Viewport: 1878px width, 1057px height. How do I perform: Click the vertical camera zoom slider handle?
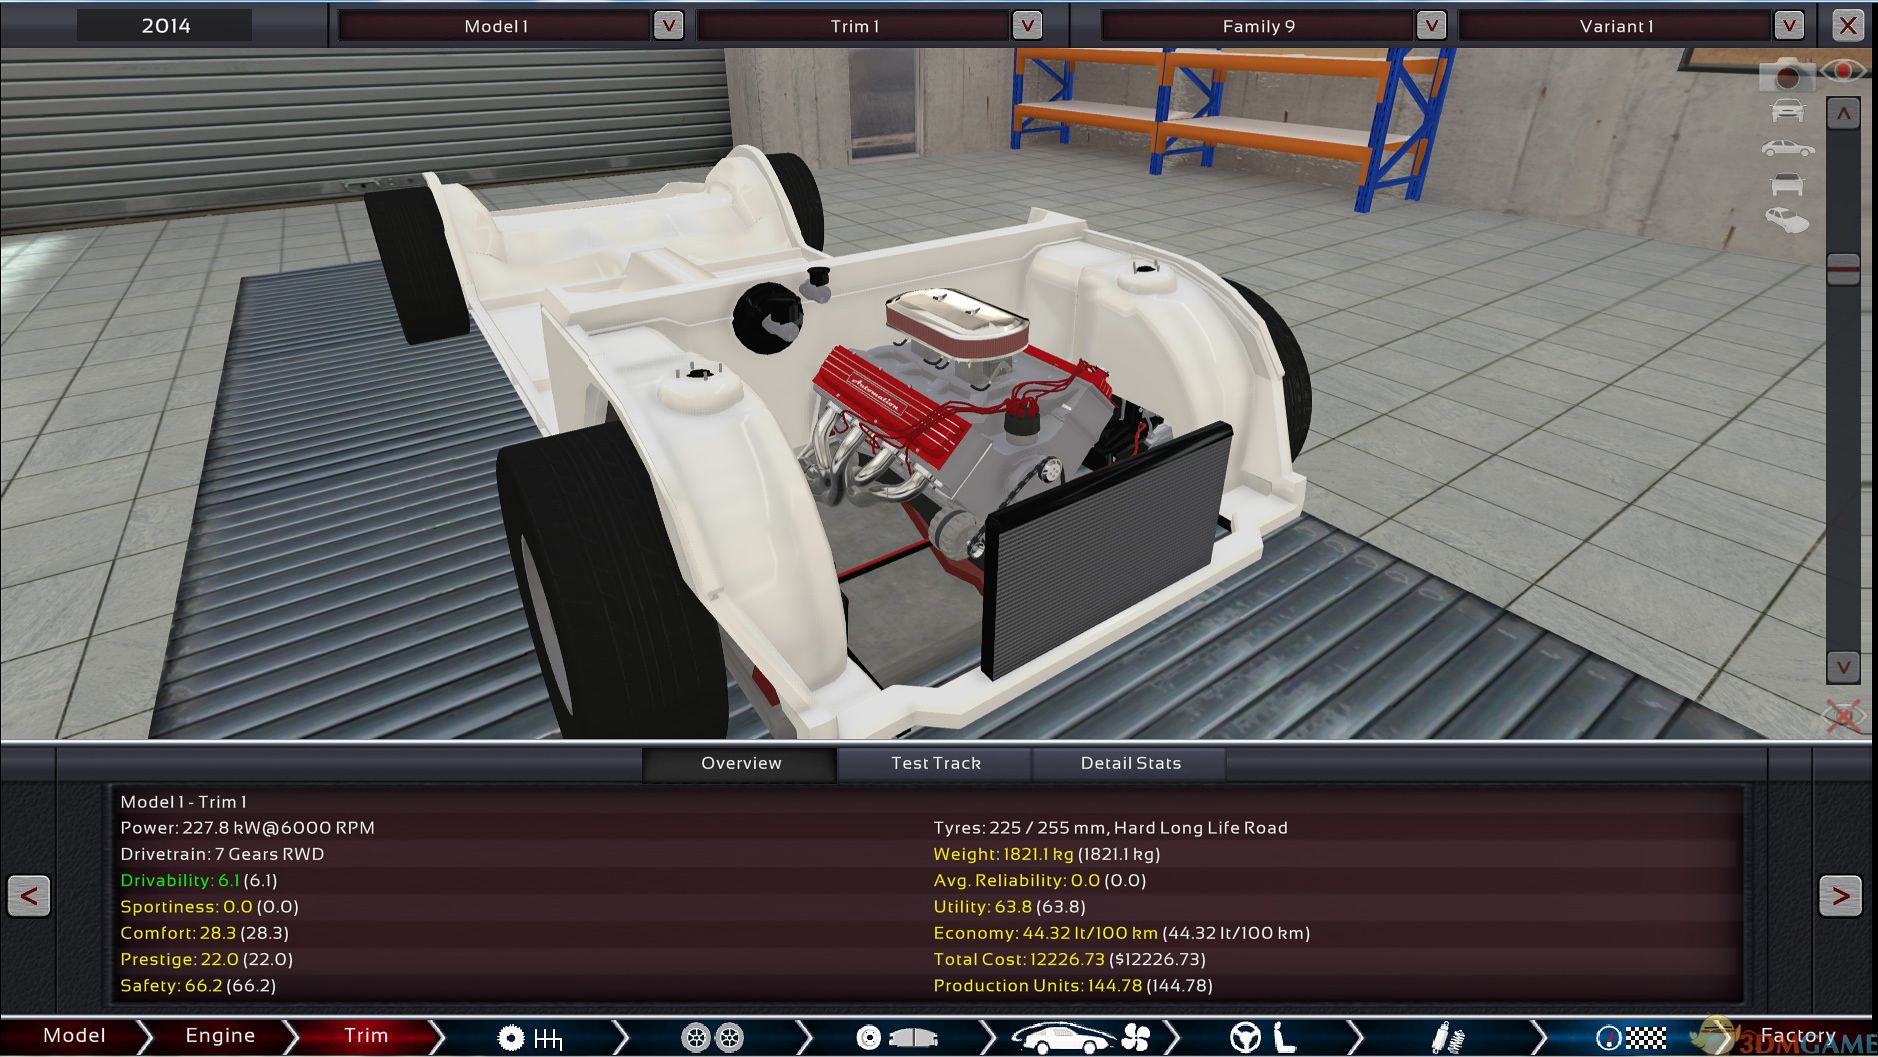[1843, 268]
